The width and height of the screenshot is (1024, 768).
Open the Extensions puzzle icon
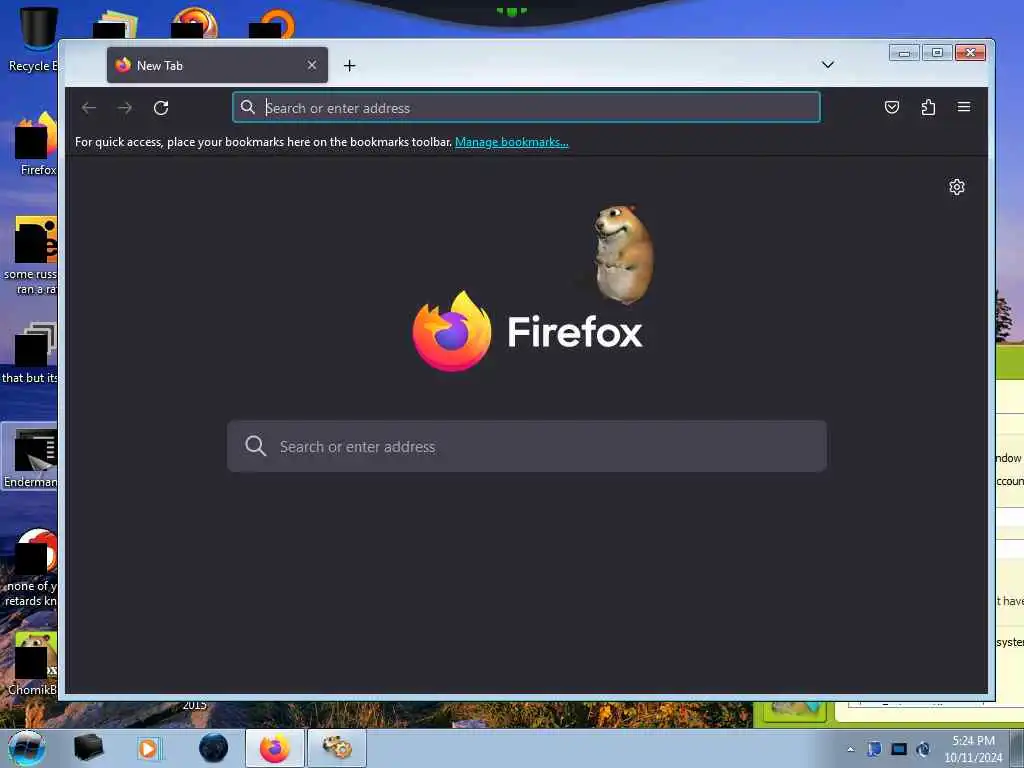[x=928, y=107]
